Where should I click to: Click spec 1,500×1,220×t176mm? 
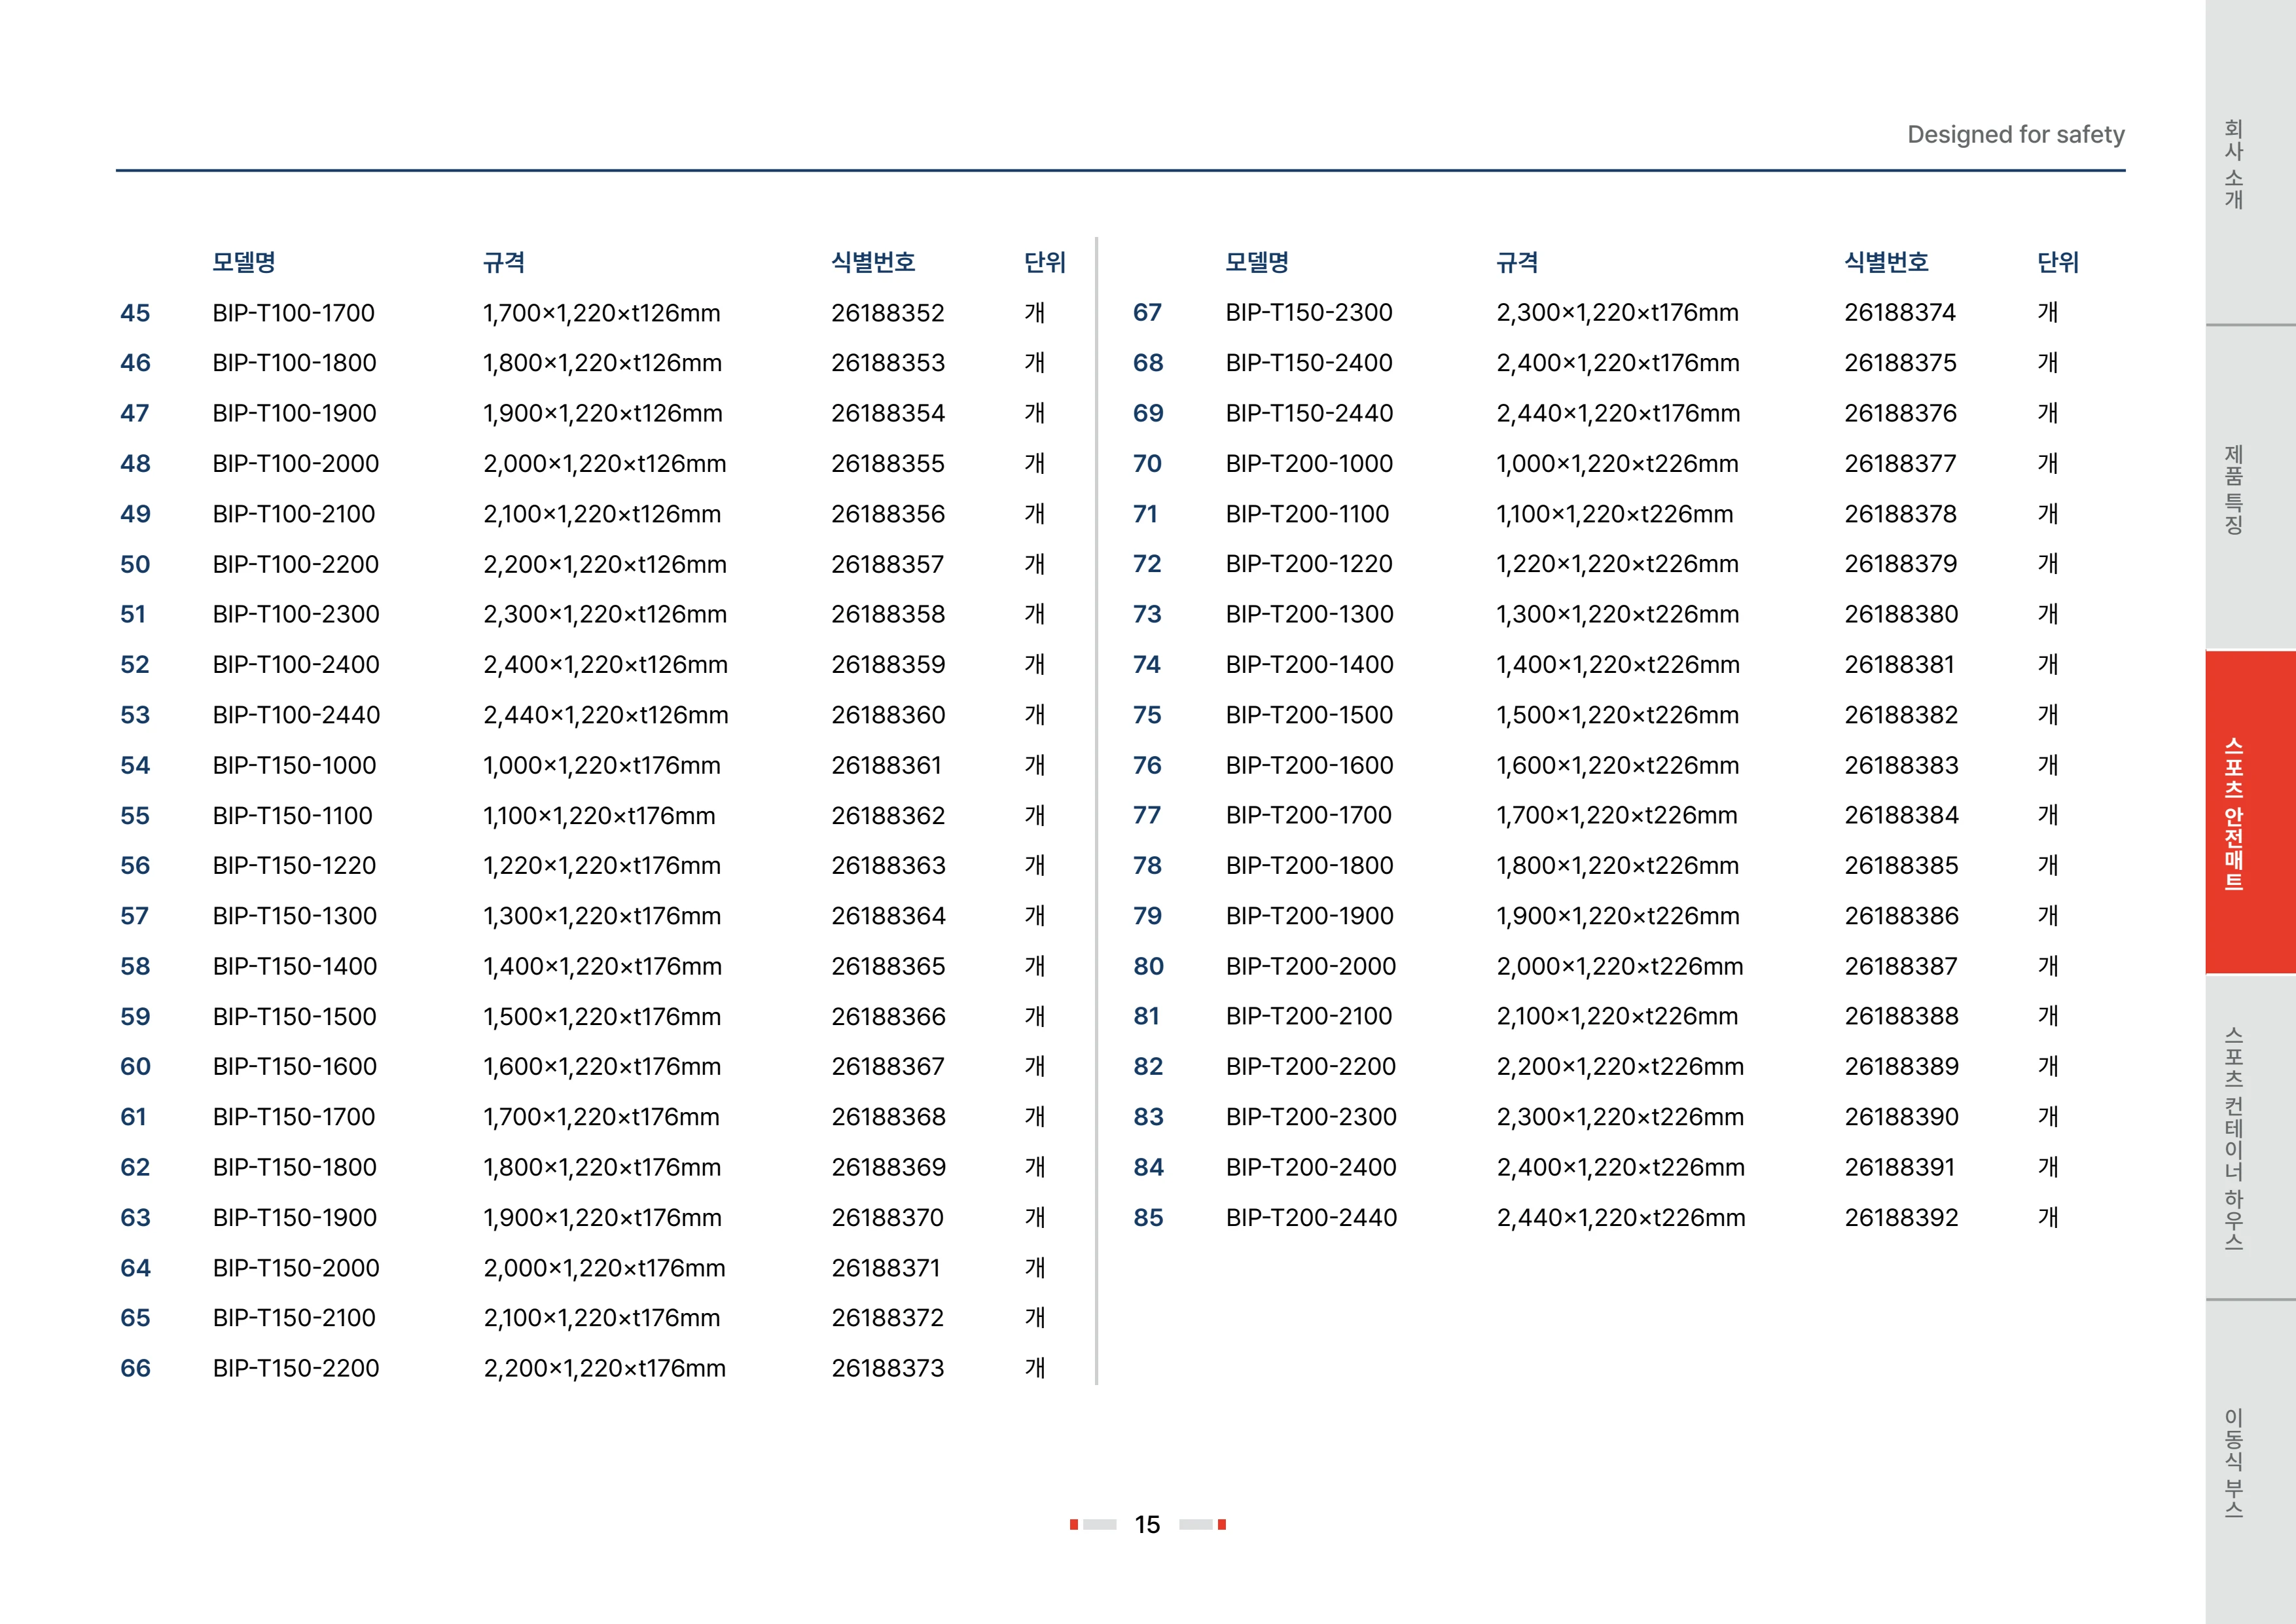602,1017
